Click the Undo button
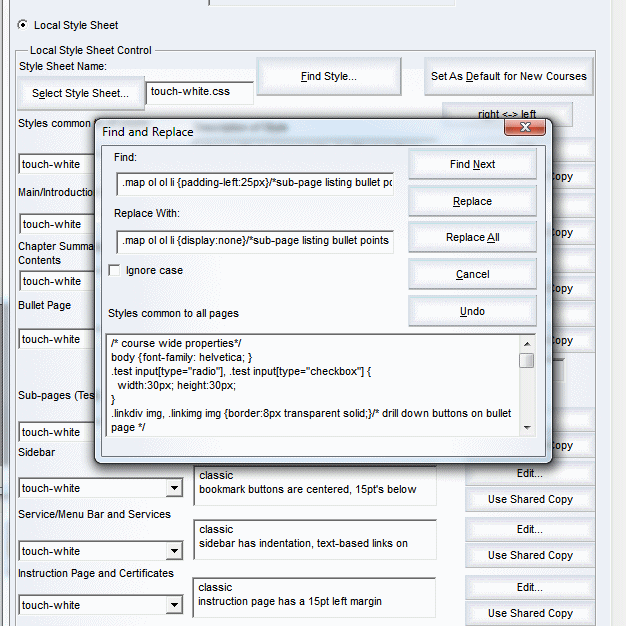Image resolution: width=626 pixels, height=626 pixels. coord(472,311)
